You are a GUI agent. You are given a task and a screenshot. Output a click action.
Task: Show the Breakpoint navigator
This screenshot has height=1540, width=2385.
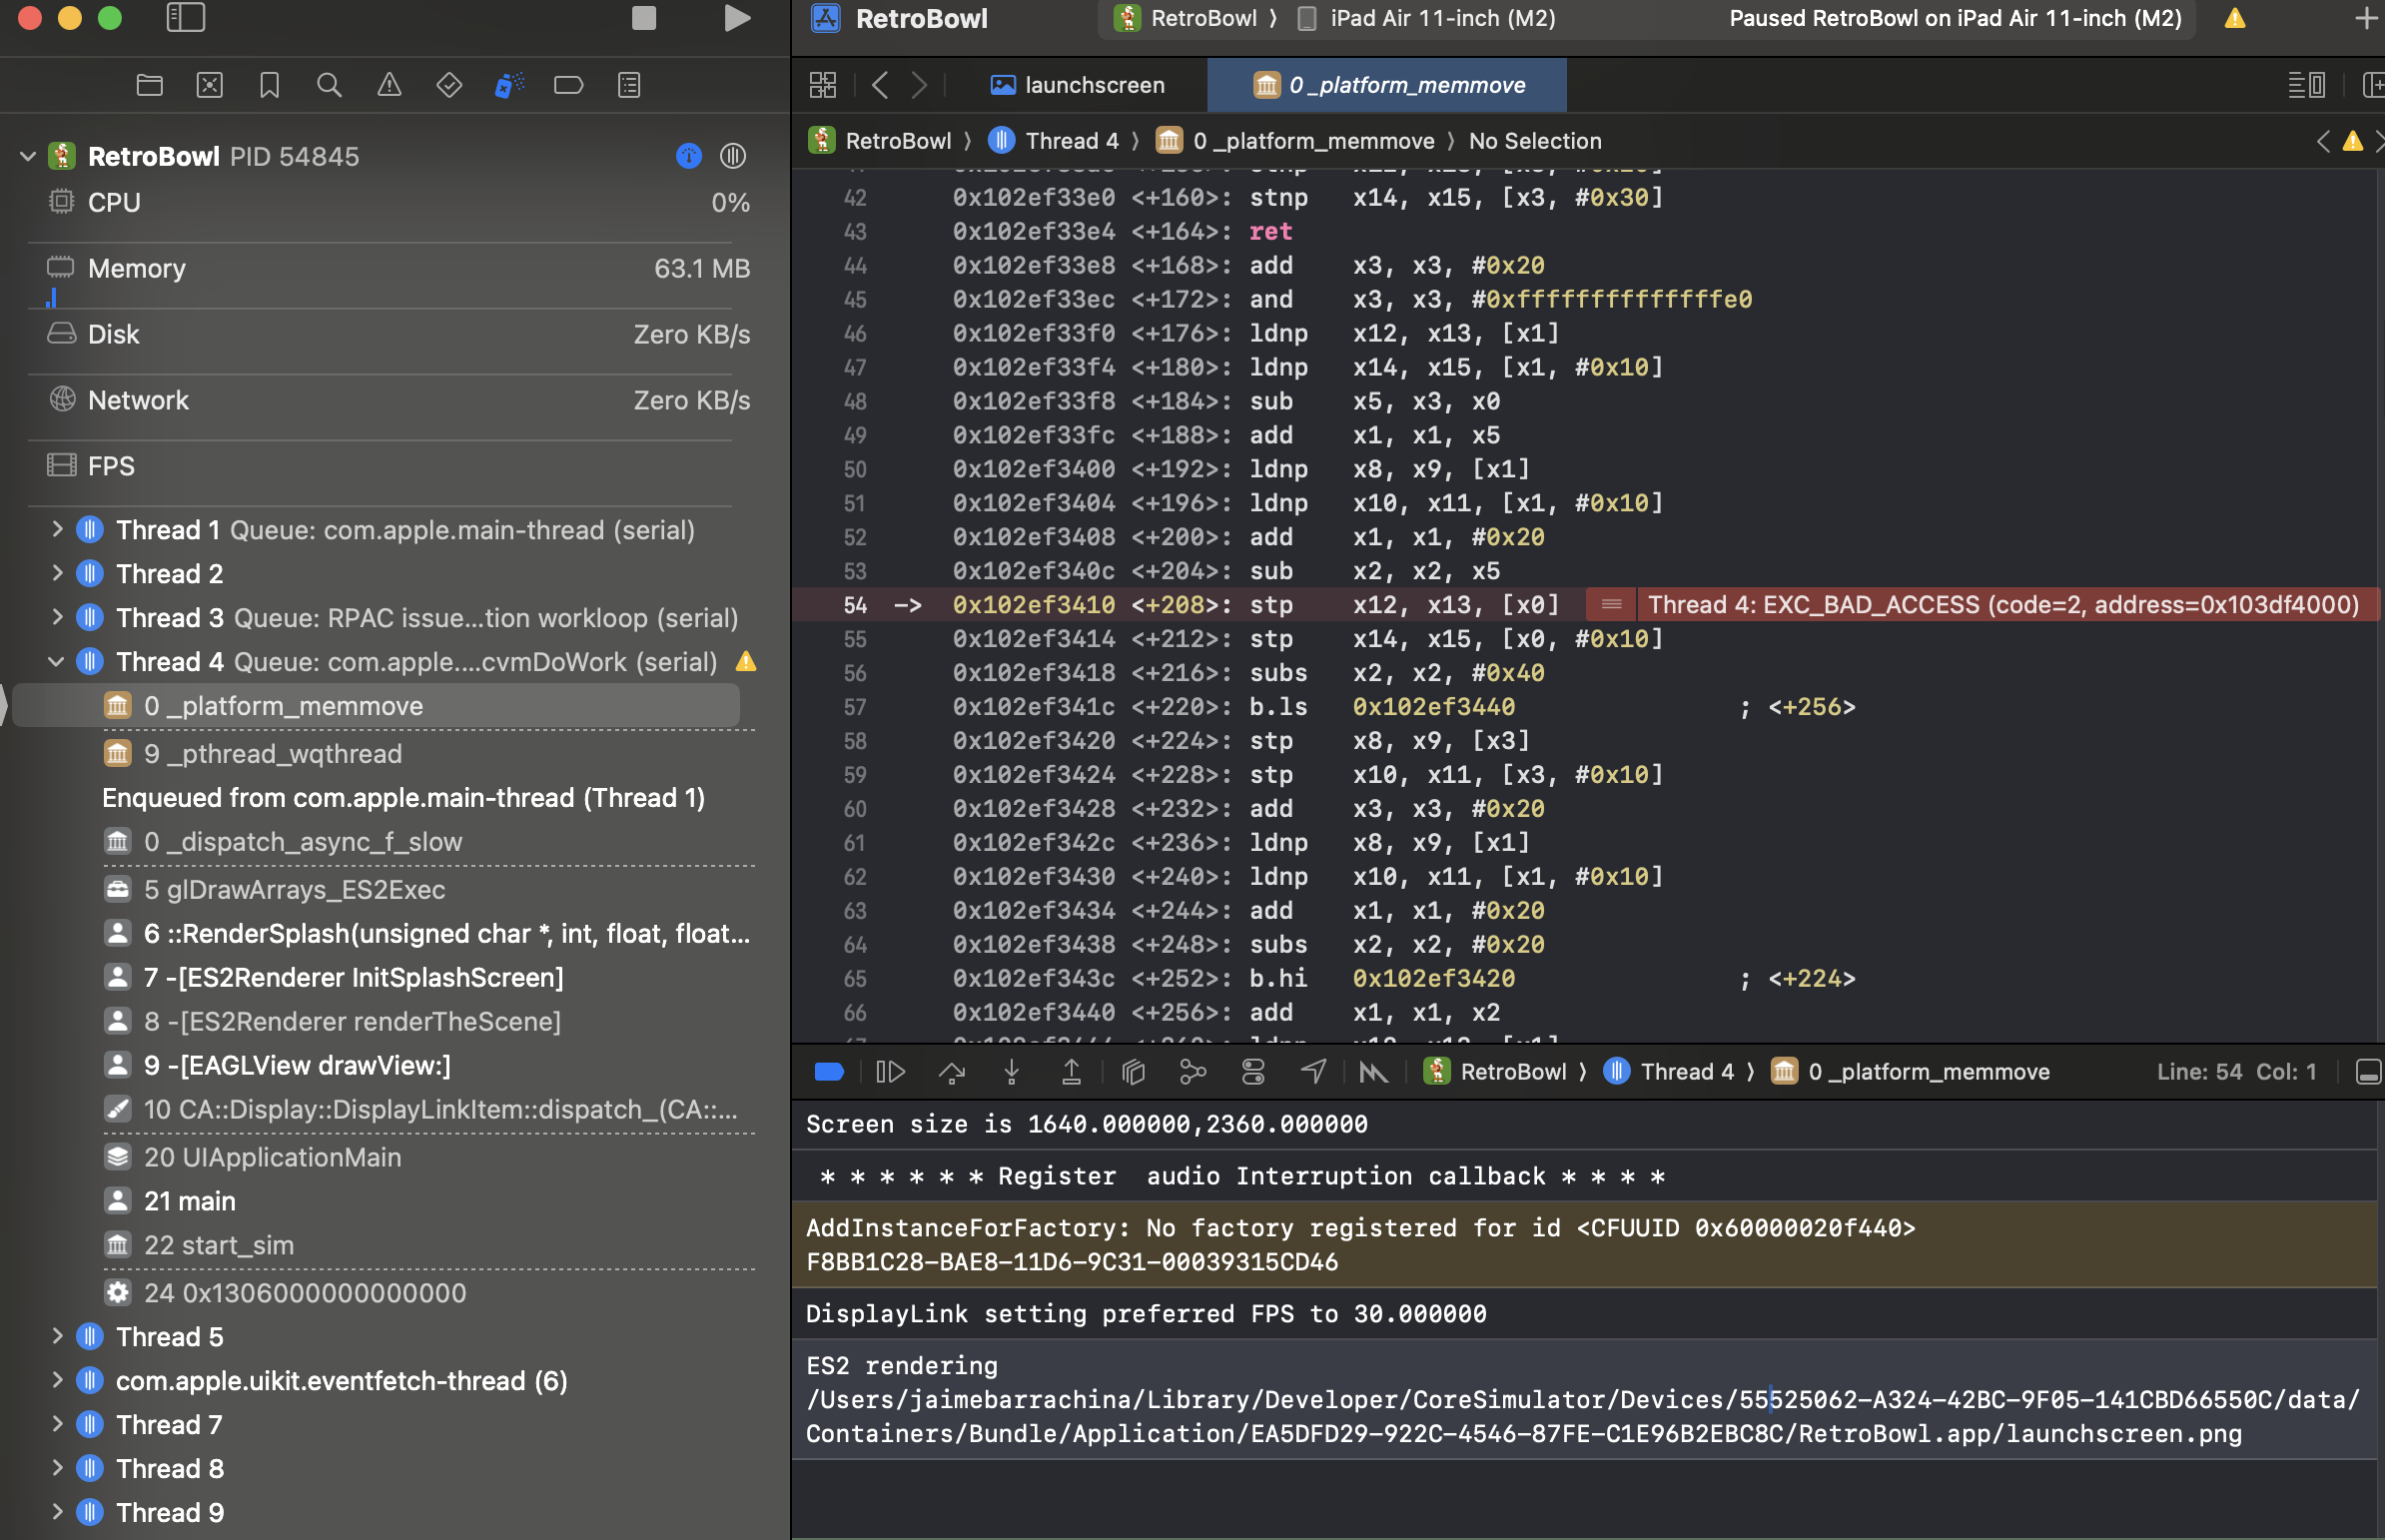click(x=568, y=85)
